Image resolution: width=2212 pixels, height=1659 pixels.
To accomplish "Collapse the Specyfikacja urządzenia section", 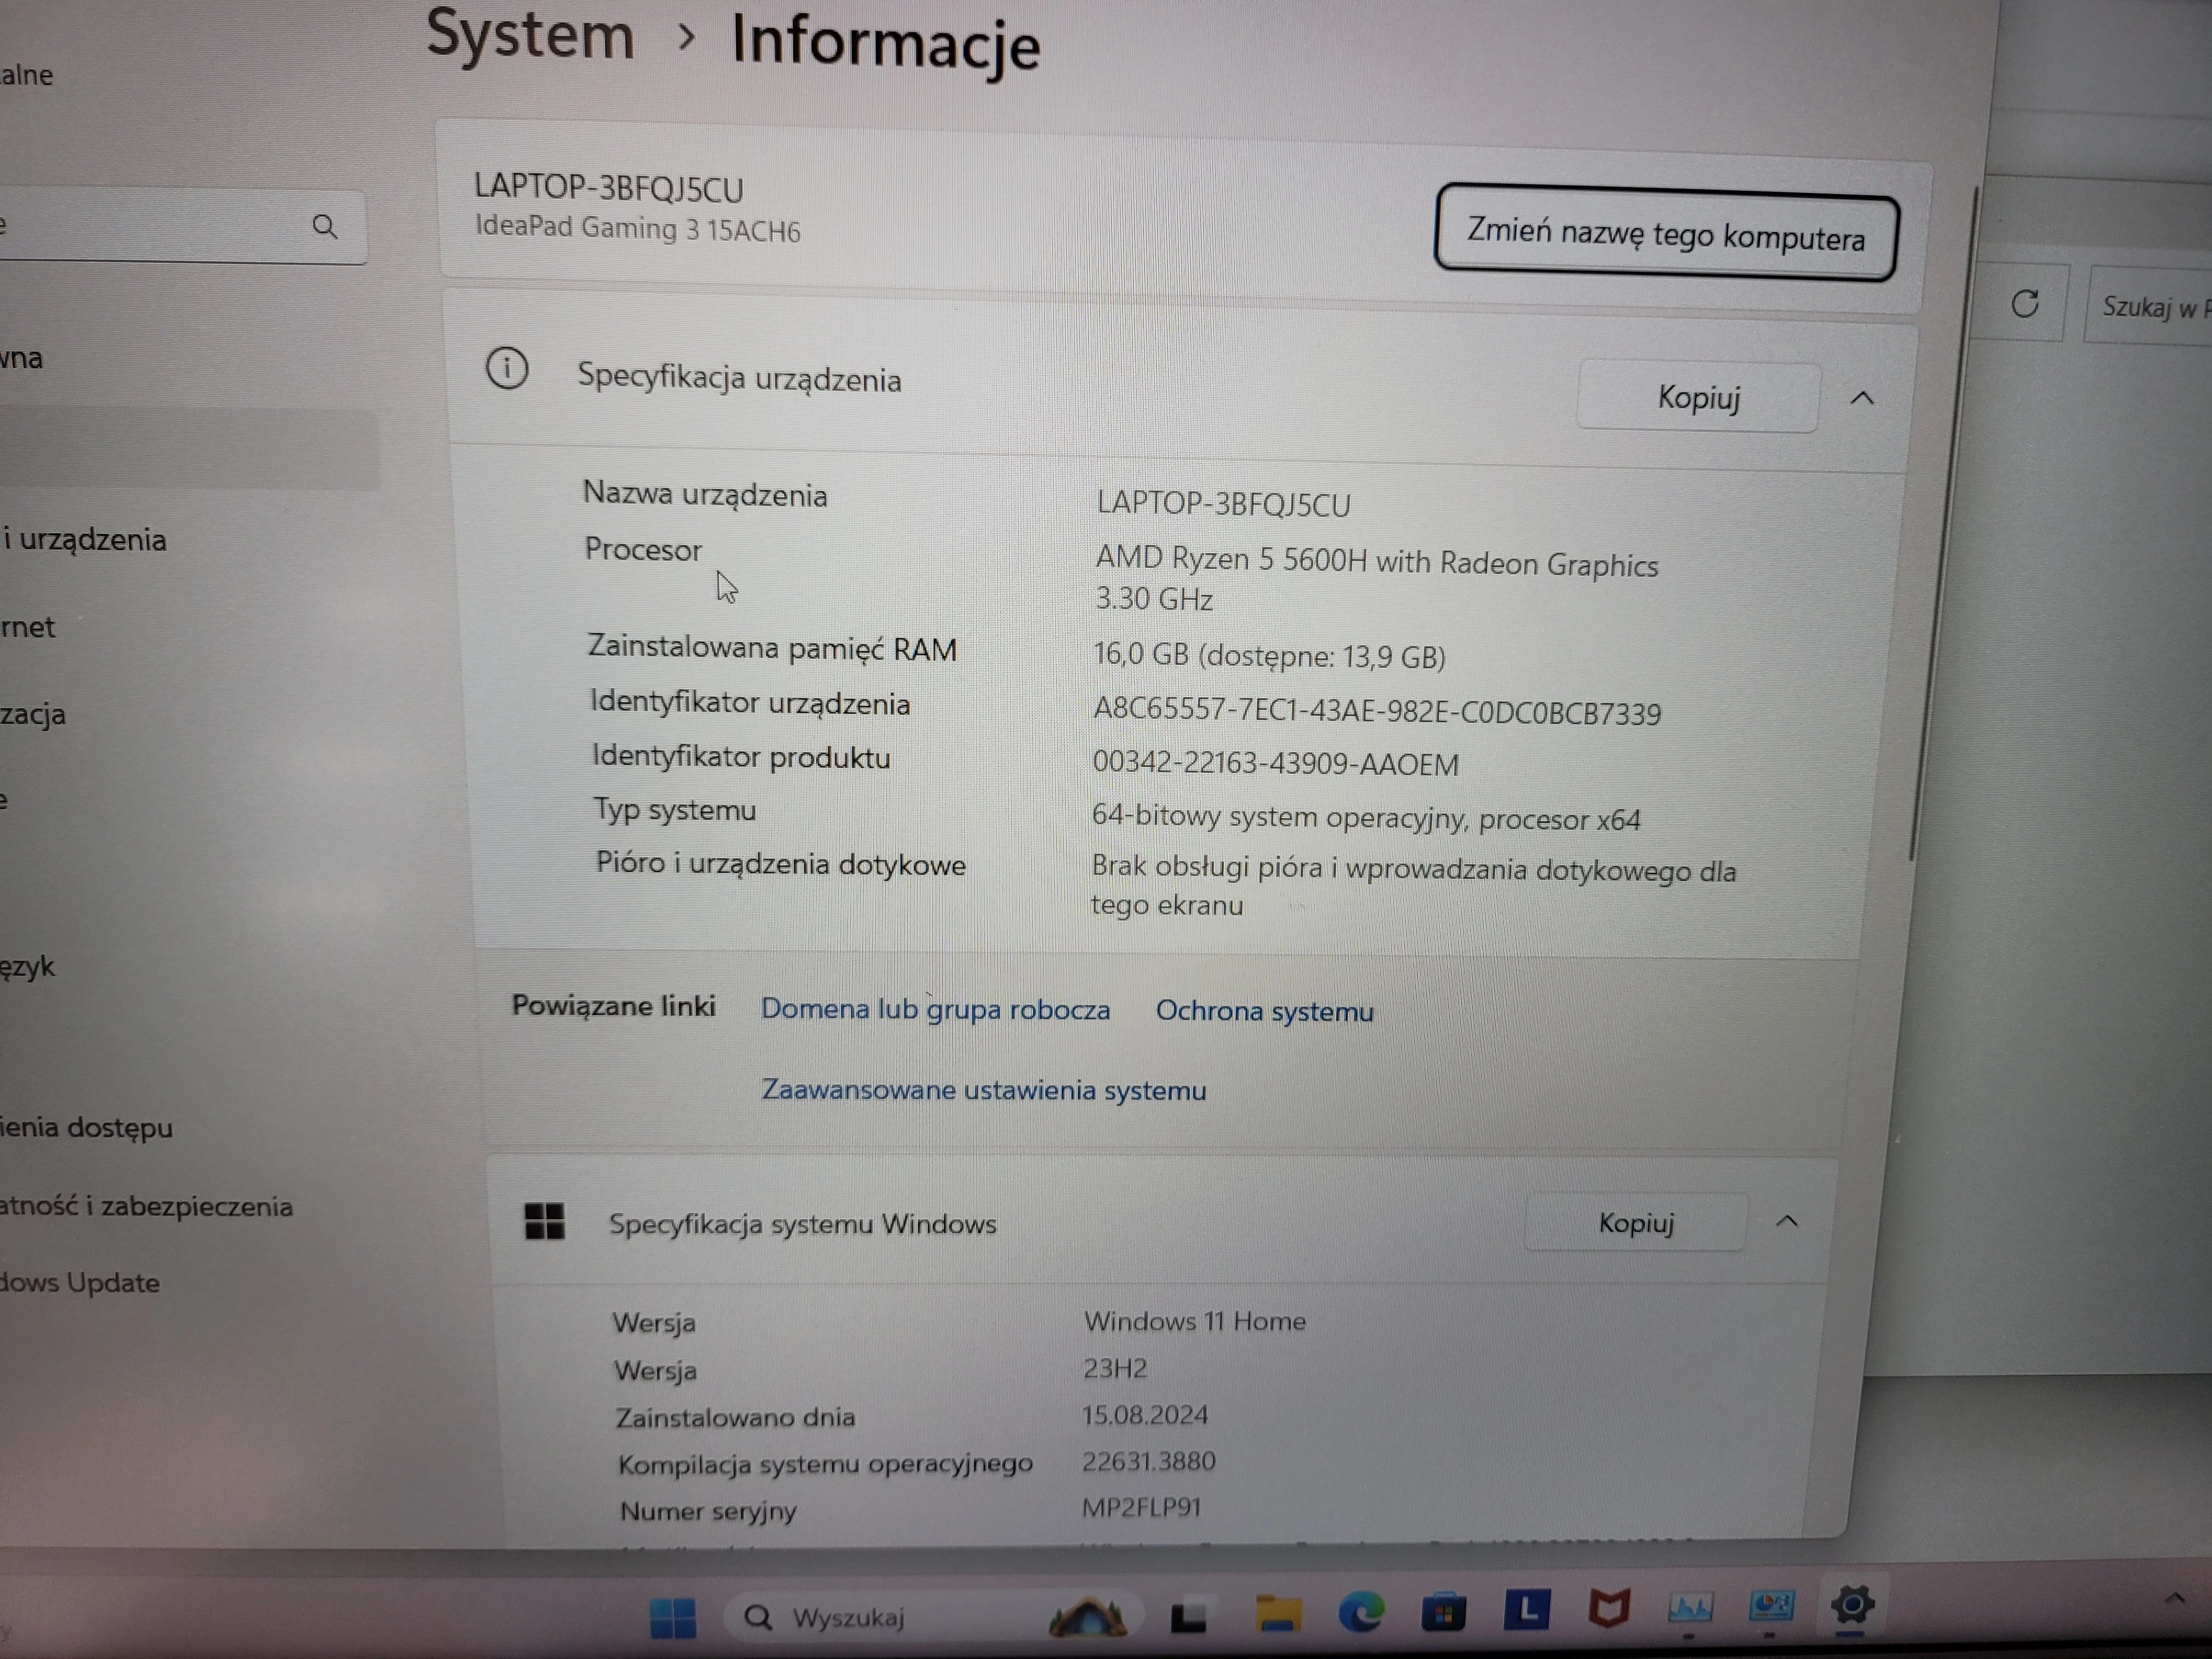I will click(1862, 398).
